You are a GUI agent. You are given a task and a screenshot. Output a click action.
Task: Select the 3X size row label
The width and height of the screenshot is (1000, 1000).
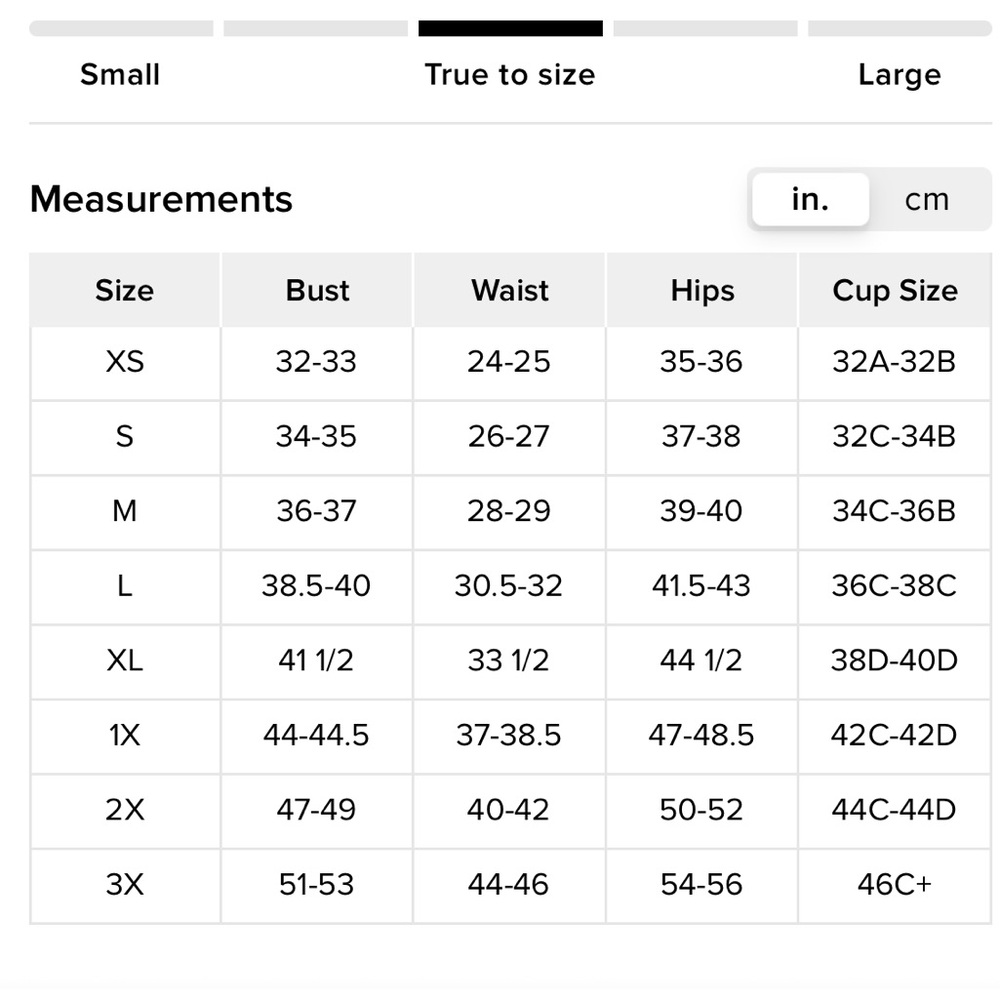124,885
